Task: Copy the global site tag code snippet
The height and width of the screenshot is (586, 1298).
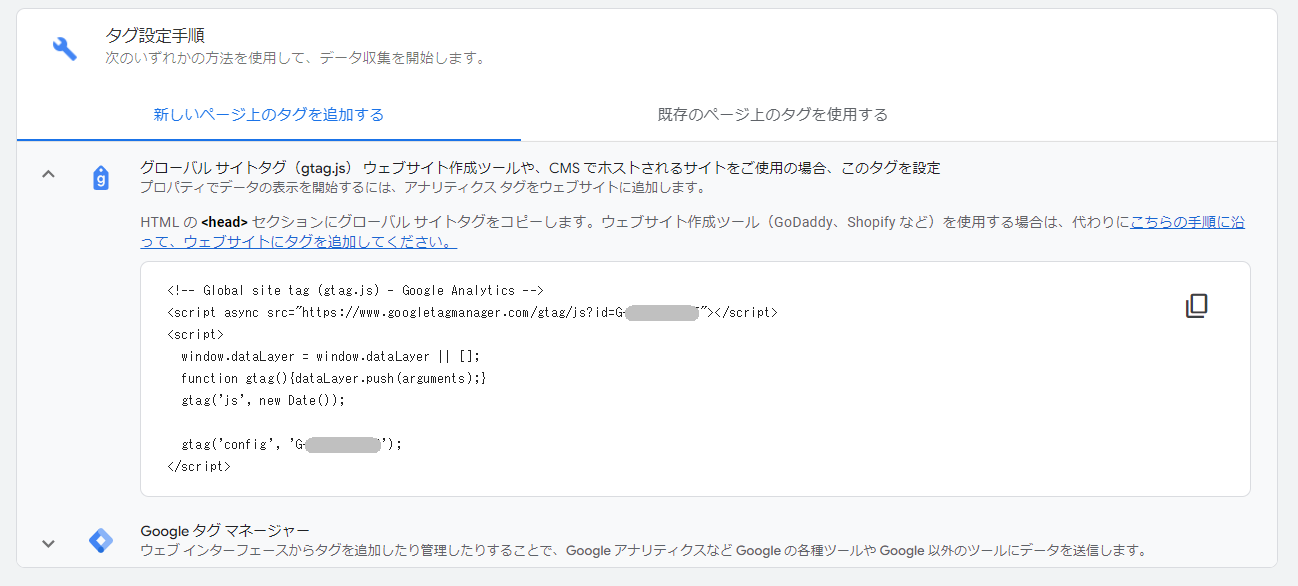Action: (x=1196, y=306)
